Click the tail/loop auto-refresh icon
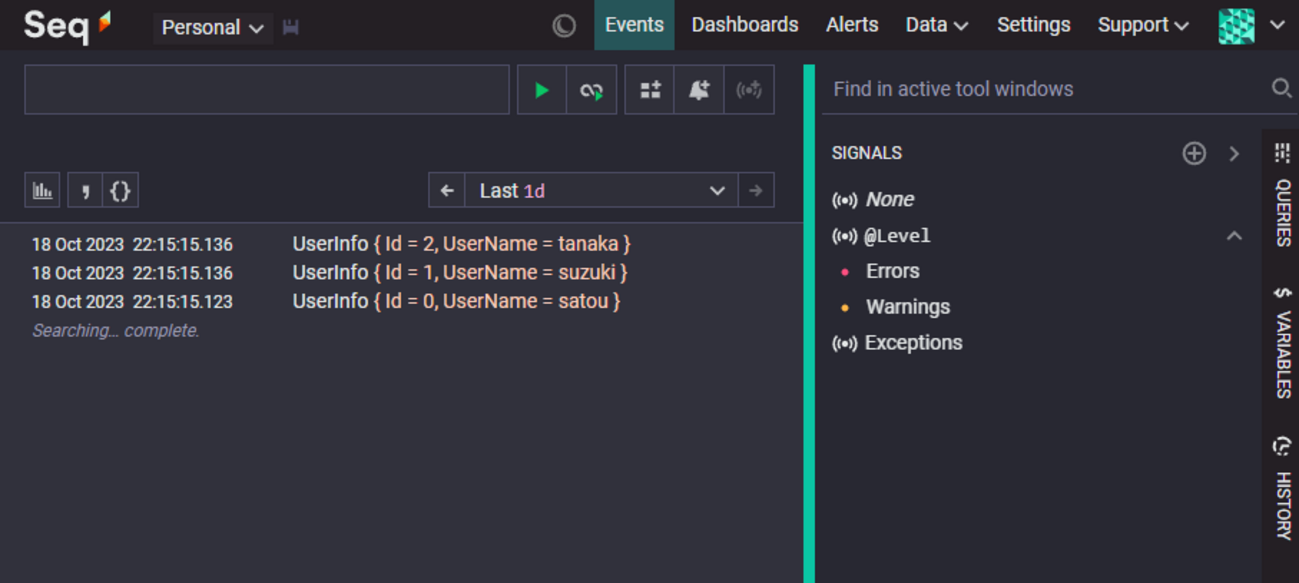 (x=591, y=90)
